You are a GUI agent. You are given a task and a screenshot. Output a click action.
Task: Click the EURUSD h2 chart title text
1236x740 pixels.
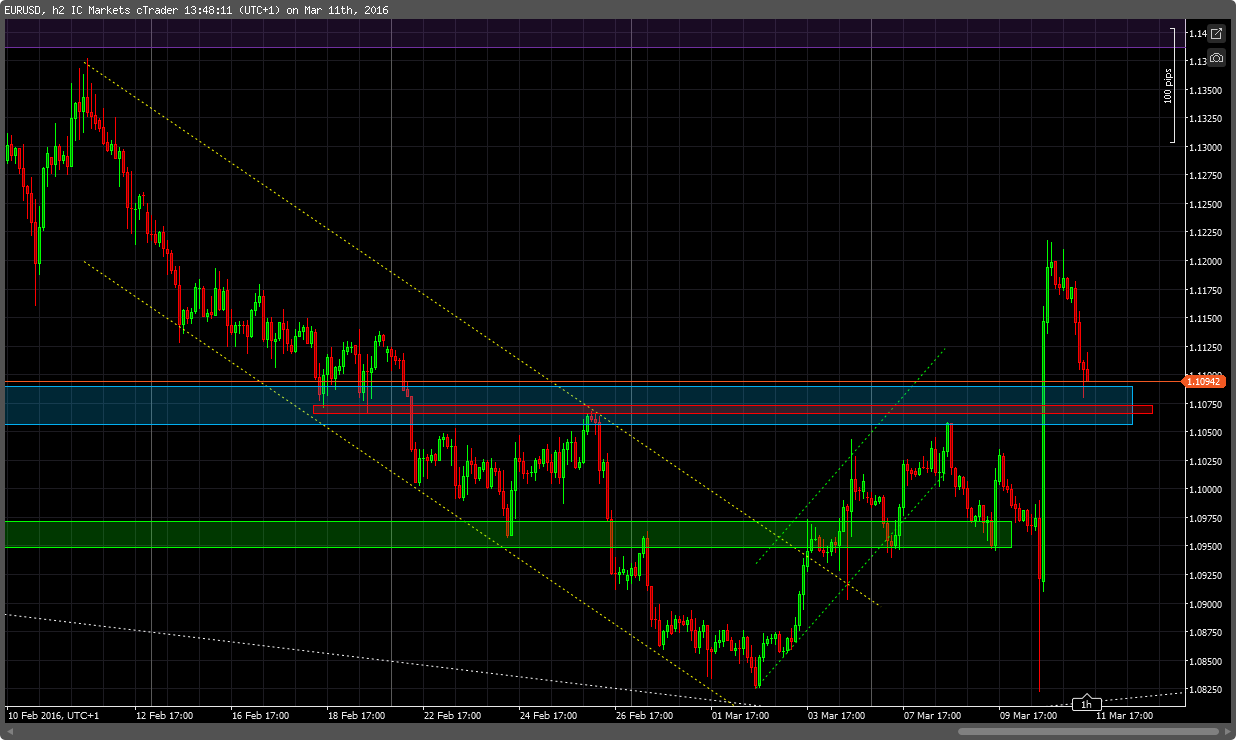(x=197, y=10)
